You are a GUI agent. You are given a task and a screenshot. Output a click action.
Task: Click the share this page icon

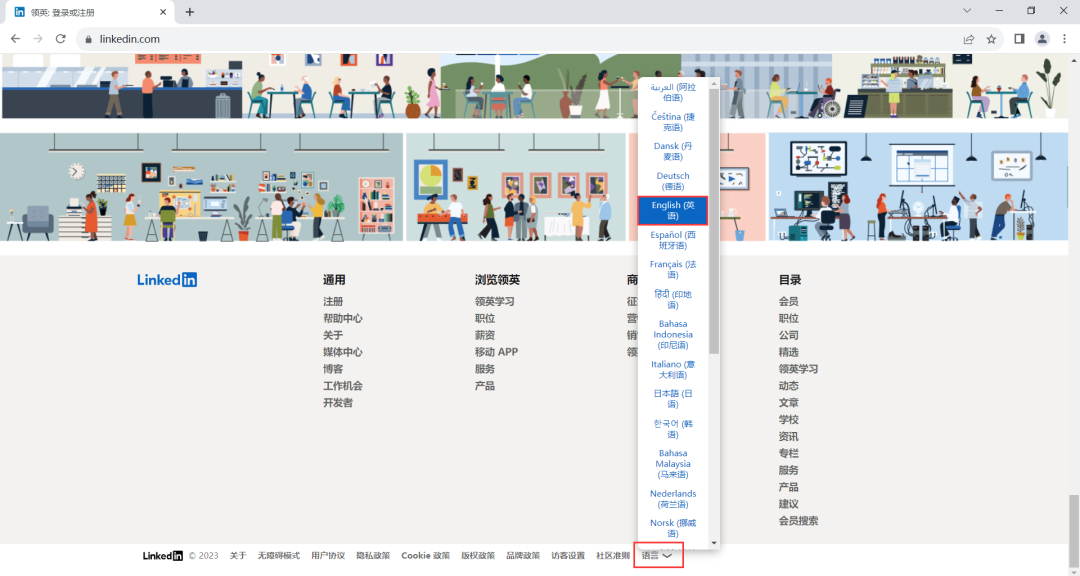coord(968,38)
